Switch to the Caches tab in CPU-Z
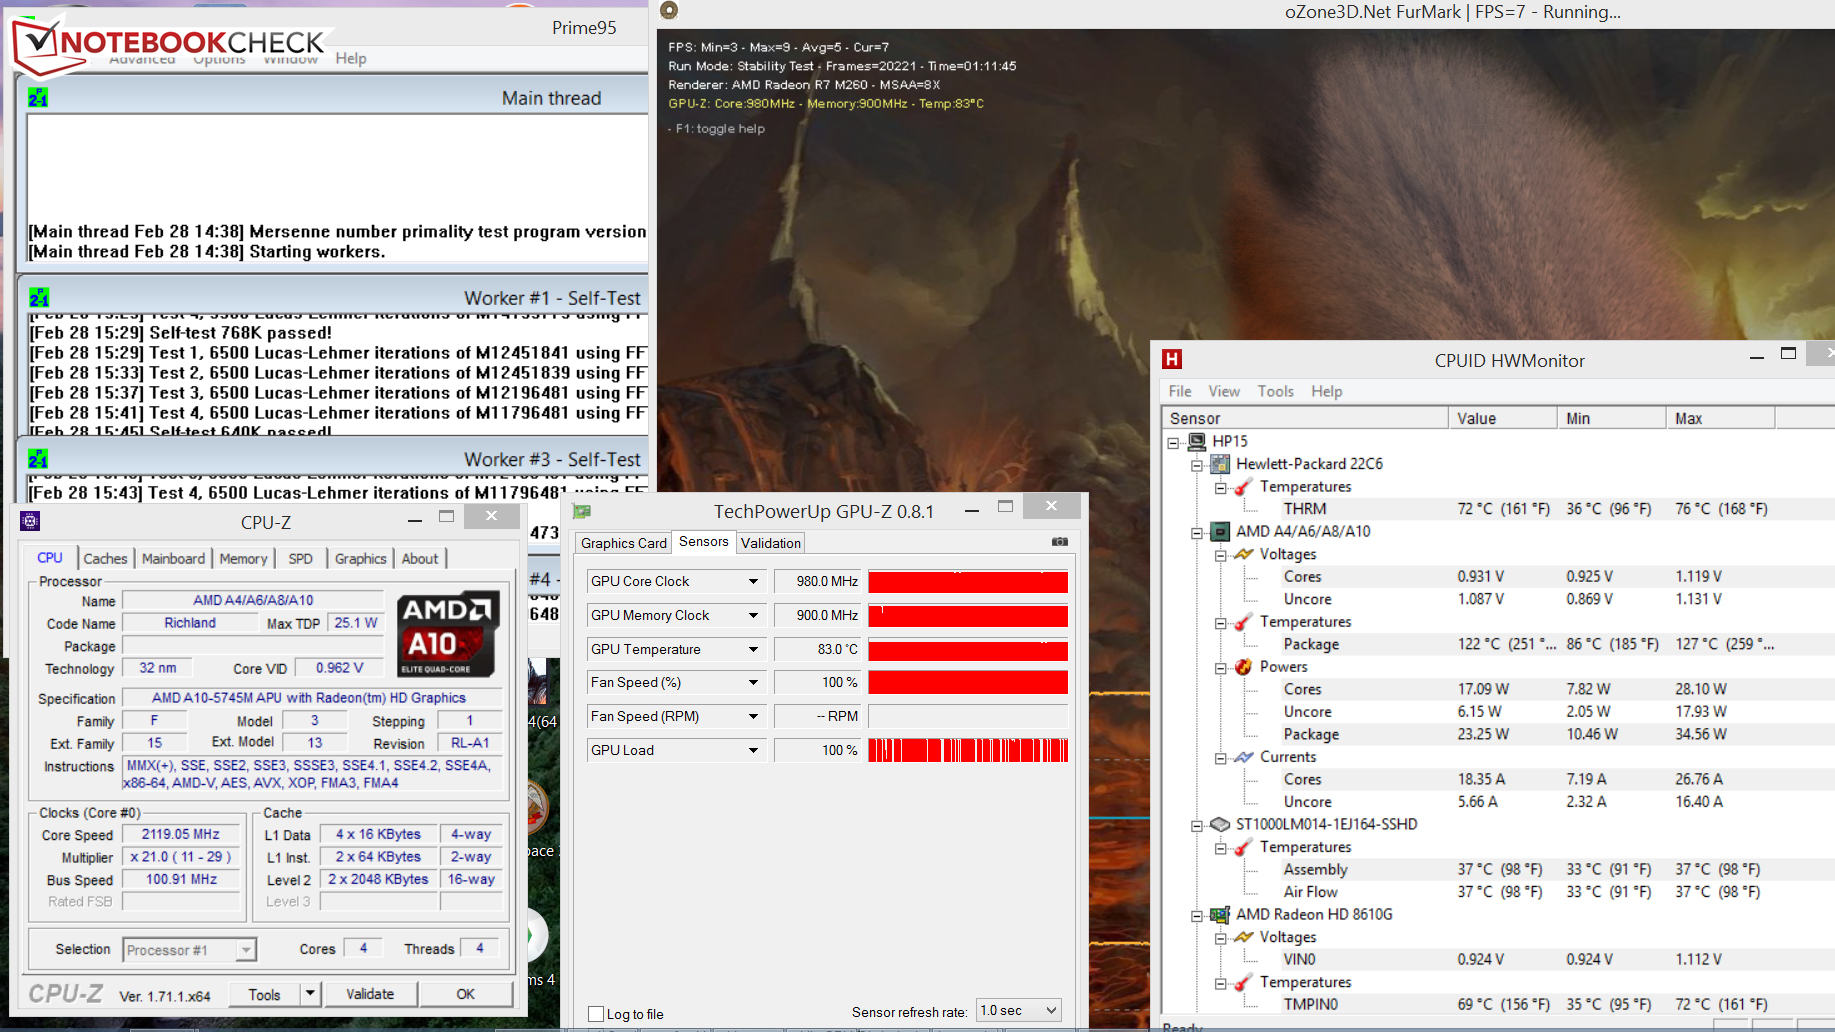1835x1032 pixels. click(x=105, y=558)
